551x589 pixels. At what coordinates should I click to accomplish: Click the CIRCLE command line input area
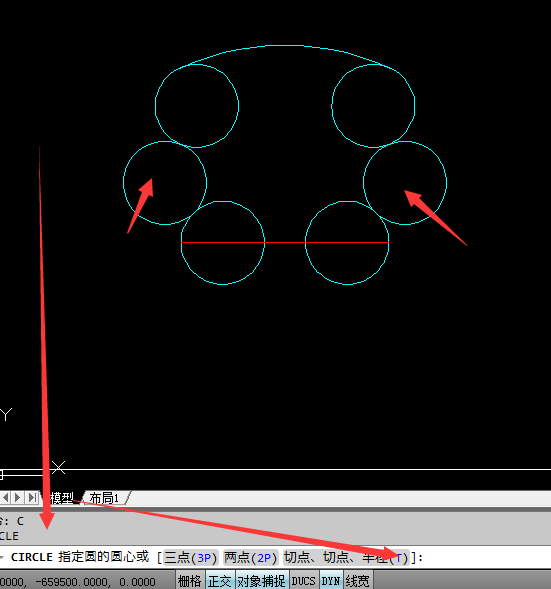[275, 557]
